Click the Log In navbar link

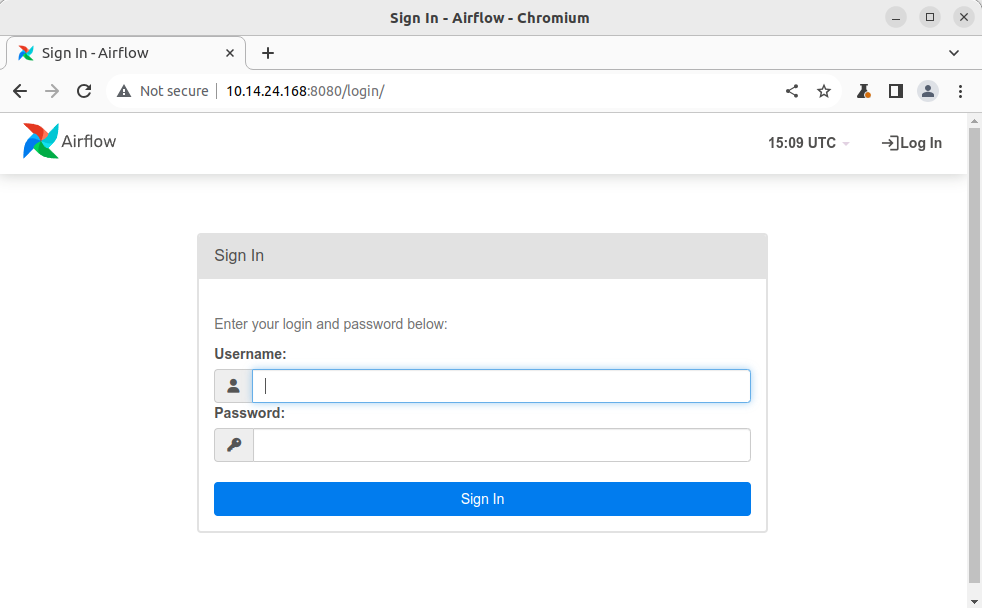911,143
